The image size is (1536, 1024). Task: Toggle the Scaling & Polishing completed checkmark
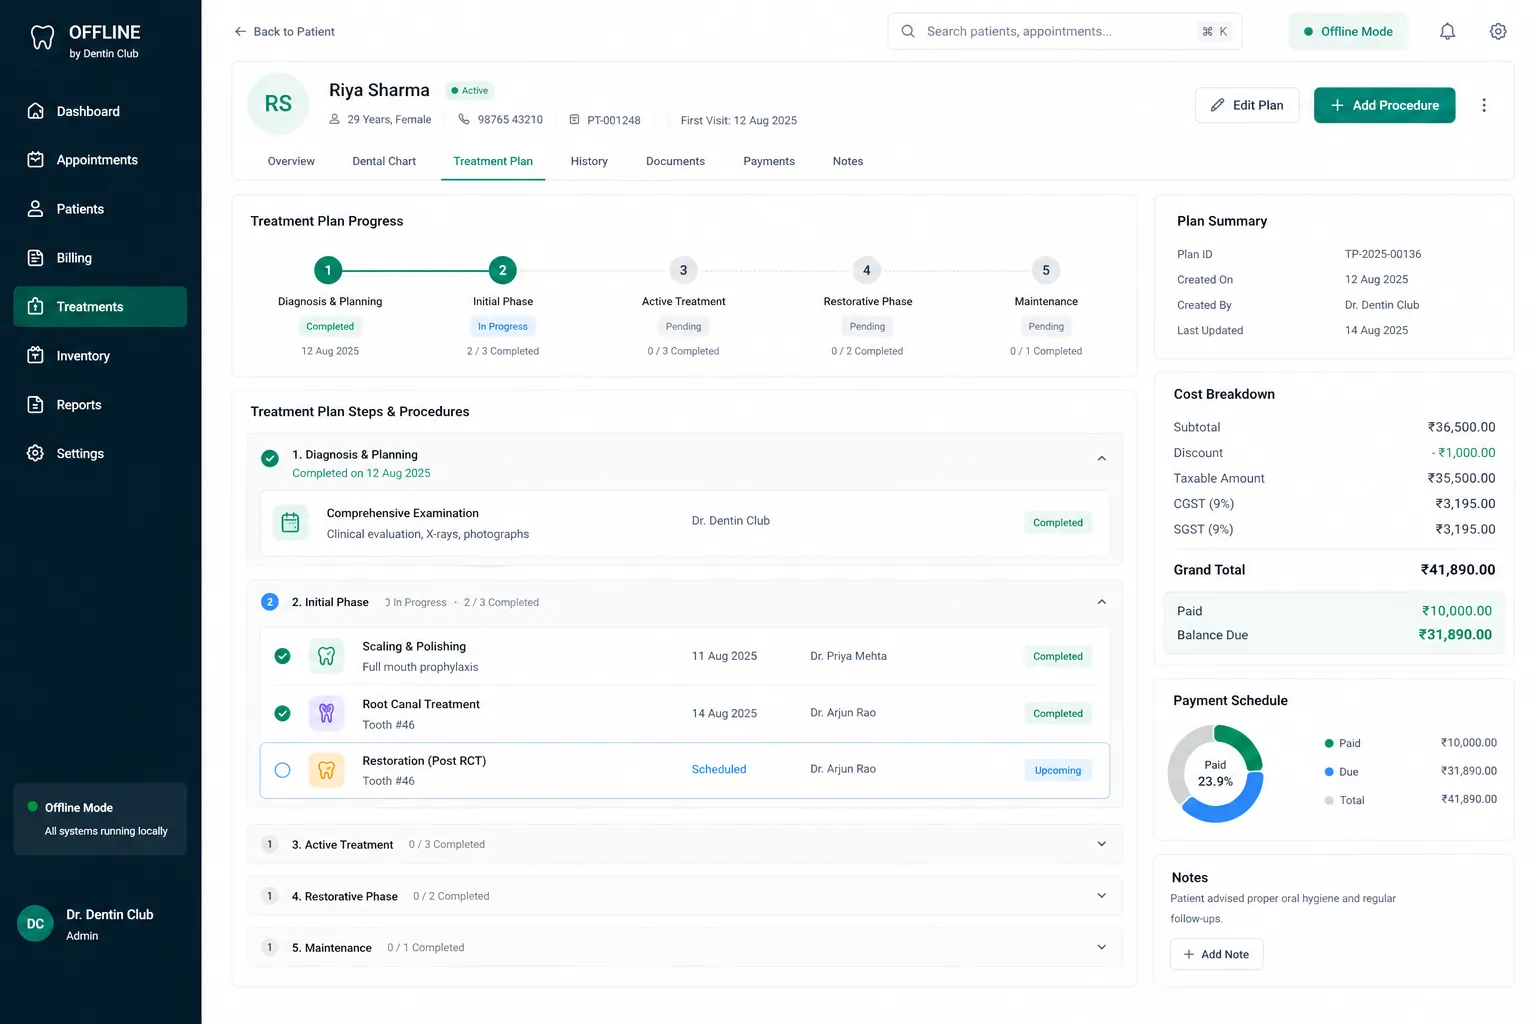pos(283,657)
